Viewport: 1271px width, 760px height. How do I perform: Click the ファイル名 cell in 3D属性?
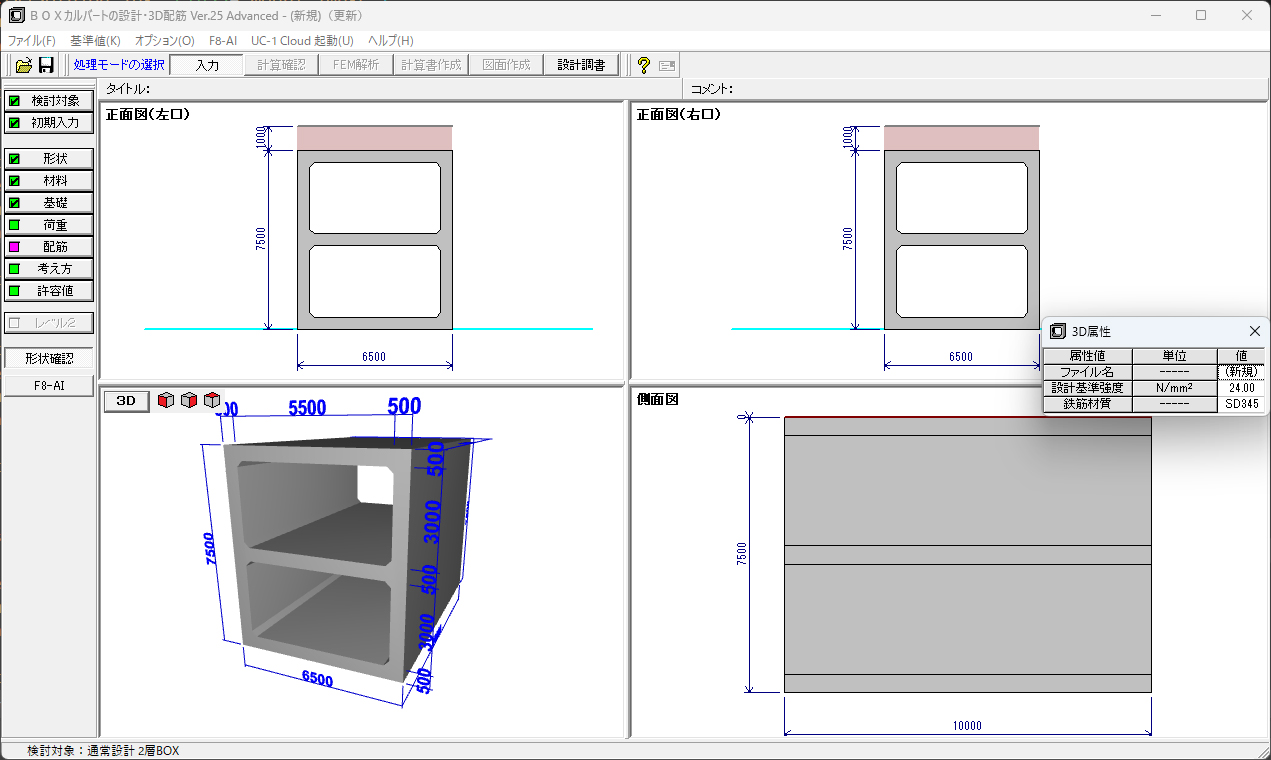[1087, 372]
